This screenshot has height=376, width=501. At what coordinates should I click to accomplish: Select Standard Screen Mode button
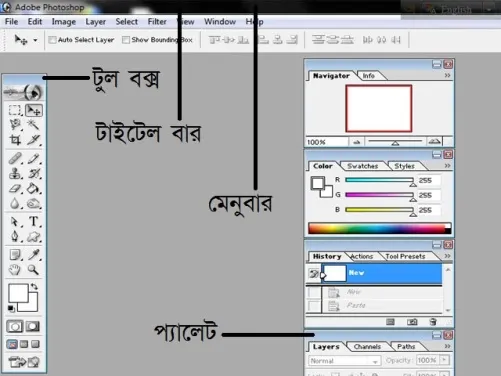(x=12, y=344)
